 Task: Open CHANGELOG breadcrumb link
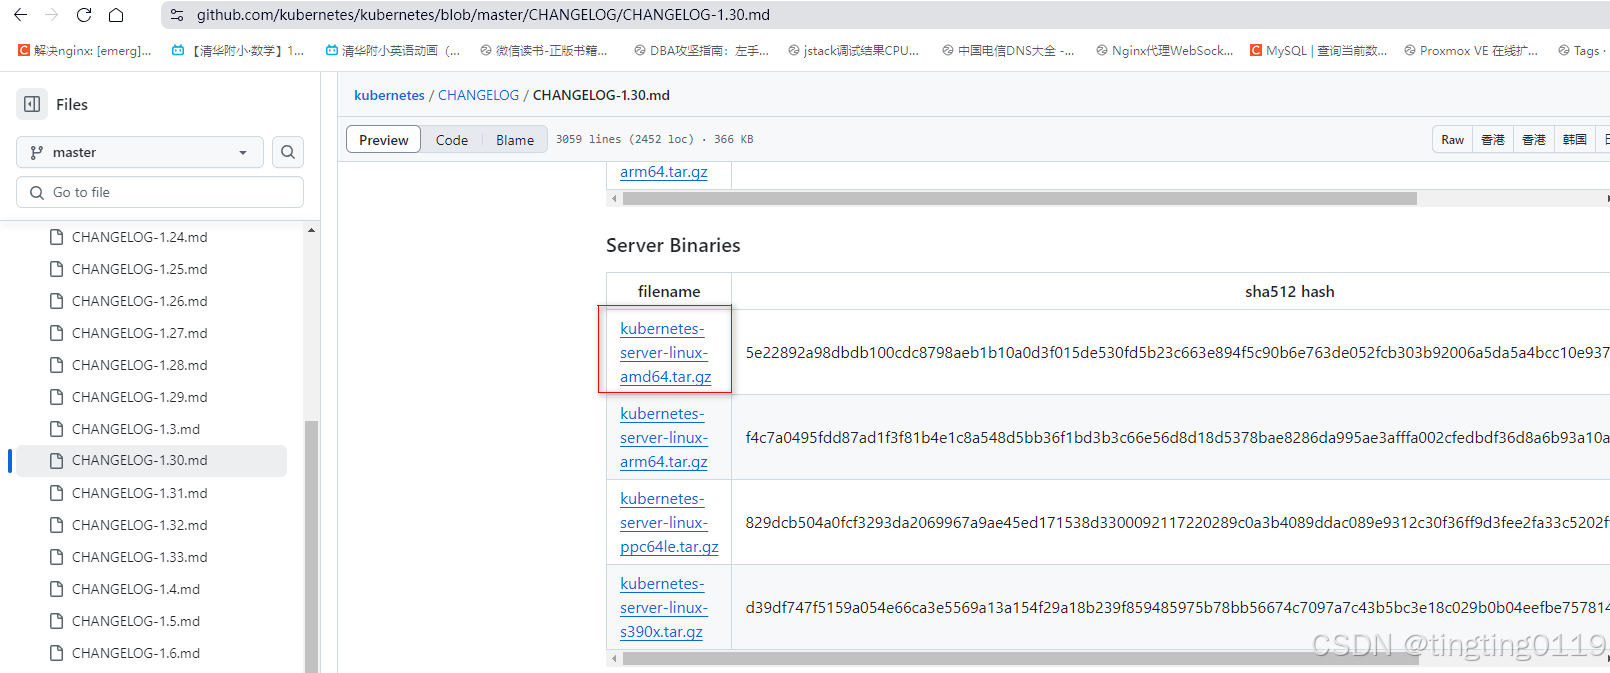[478, 95]
